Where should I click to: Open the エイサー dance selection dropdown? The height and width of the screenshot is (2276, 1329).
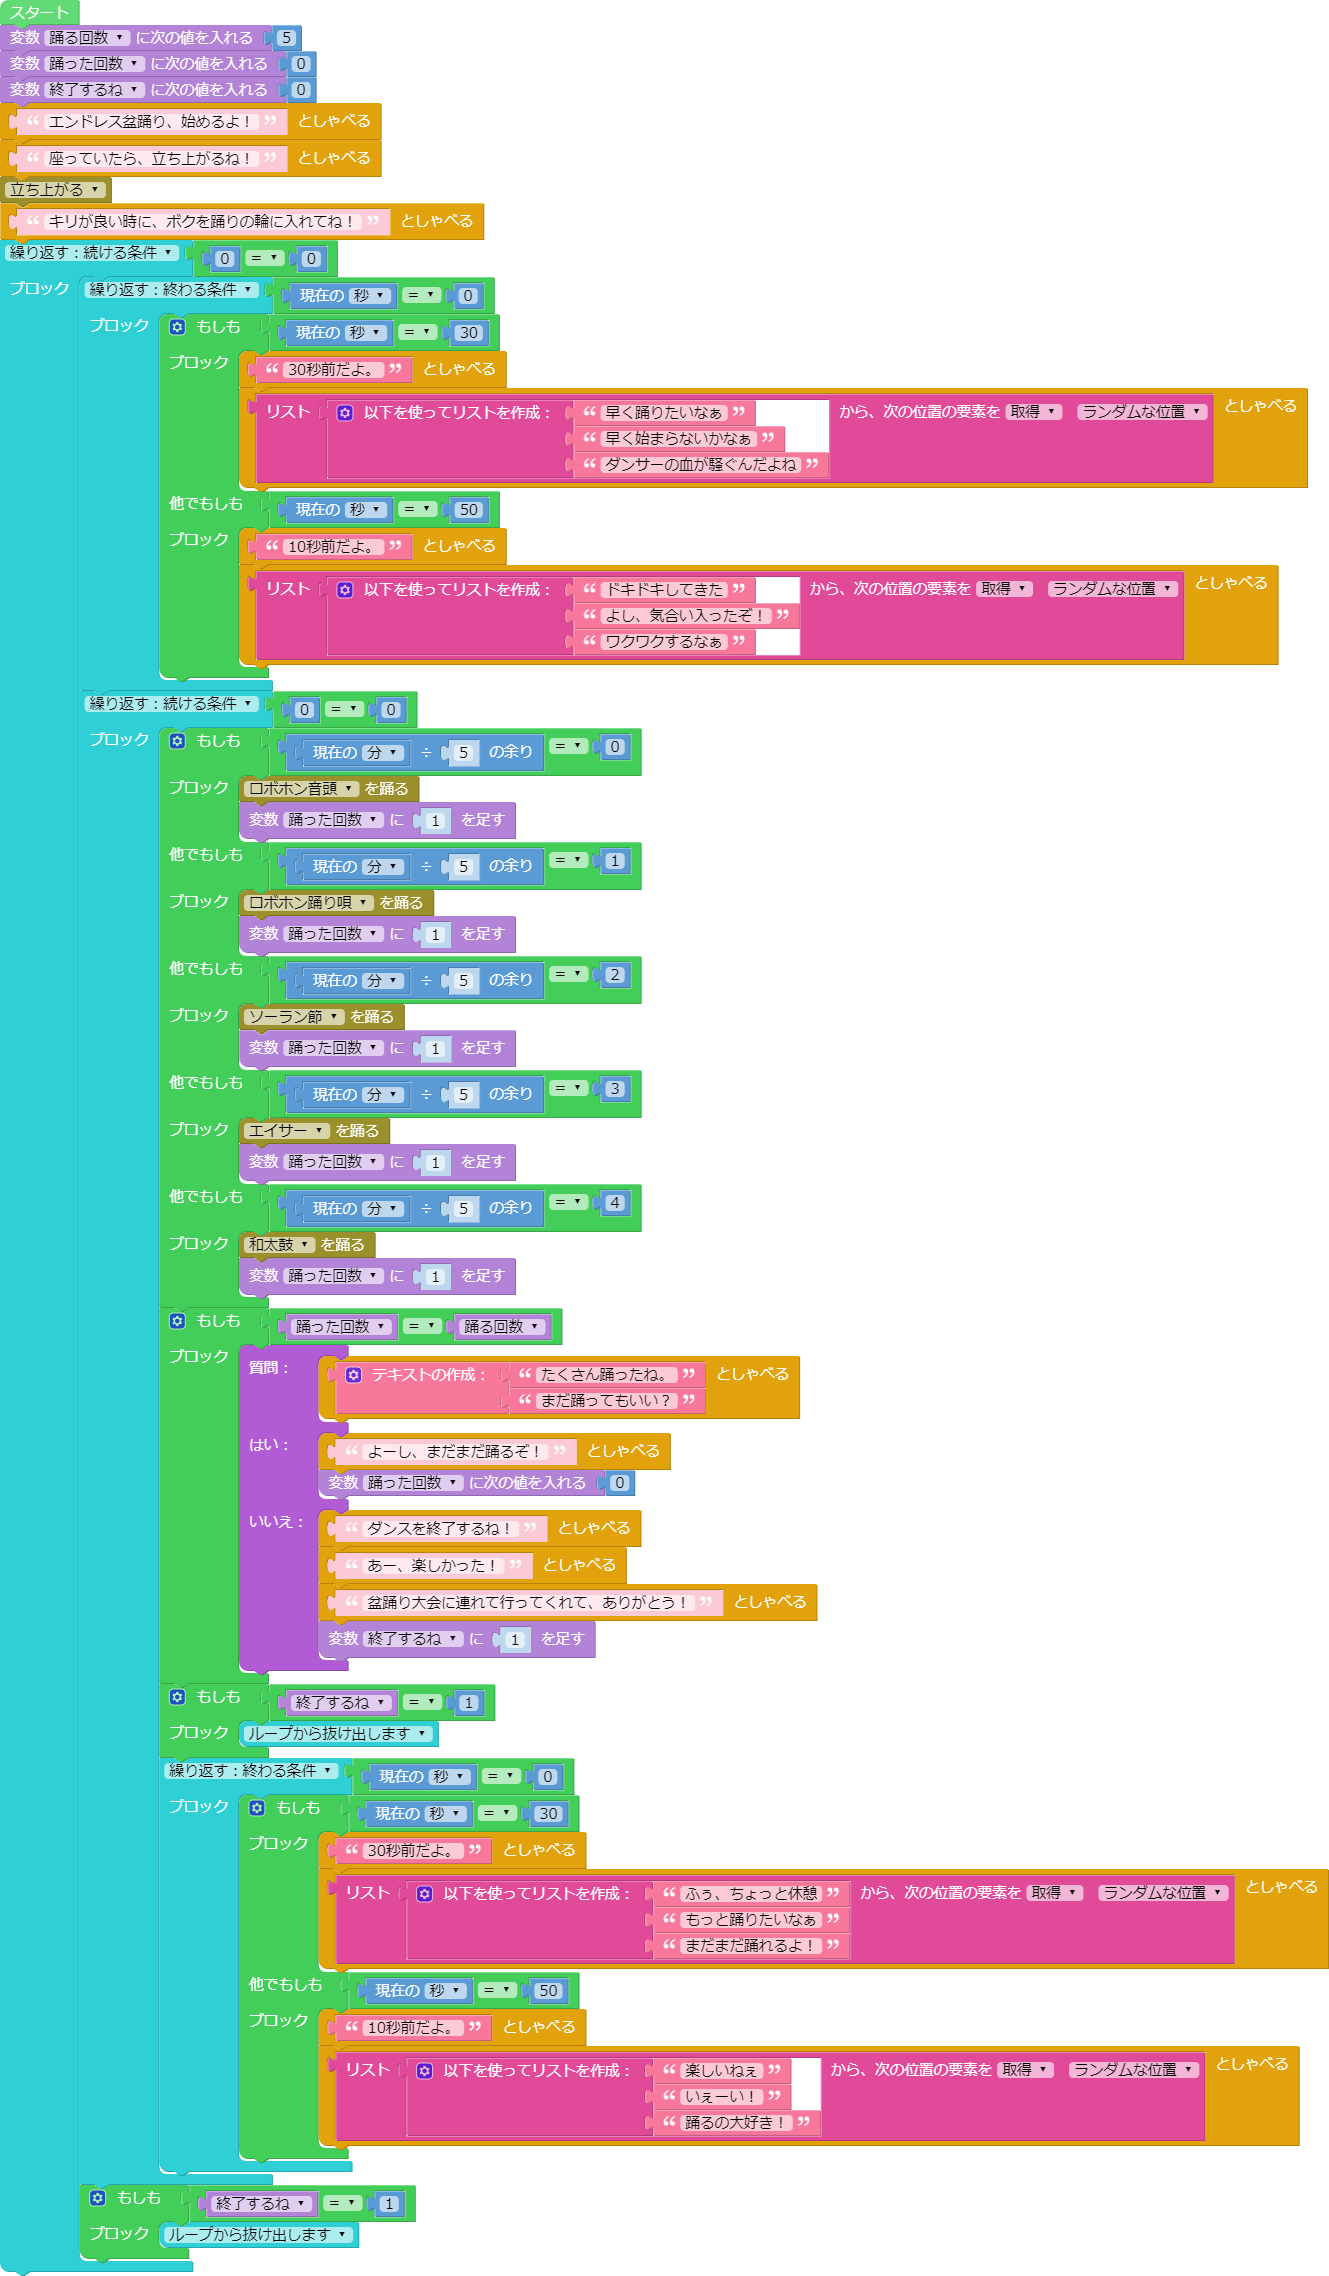point(286,1131)
